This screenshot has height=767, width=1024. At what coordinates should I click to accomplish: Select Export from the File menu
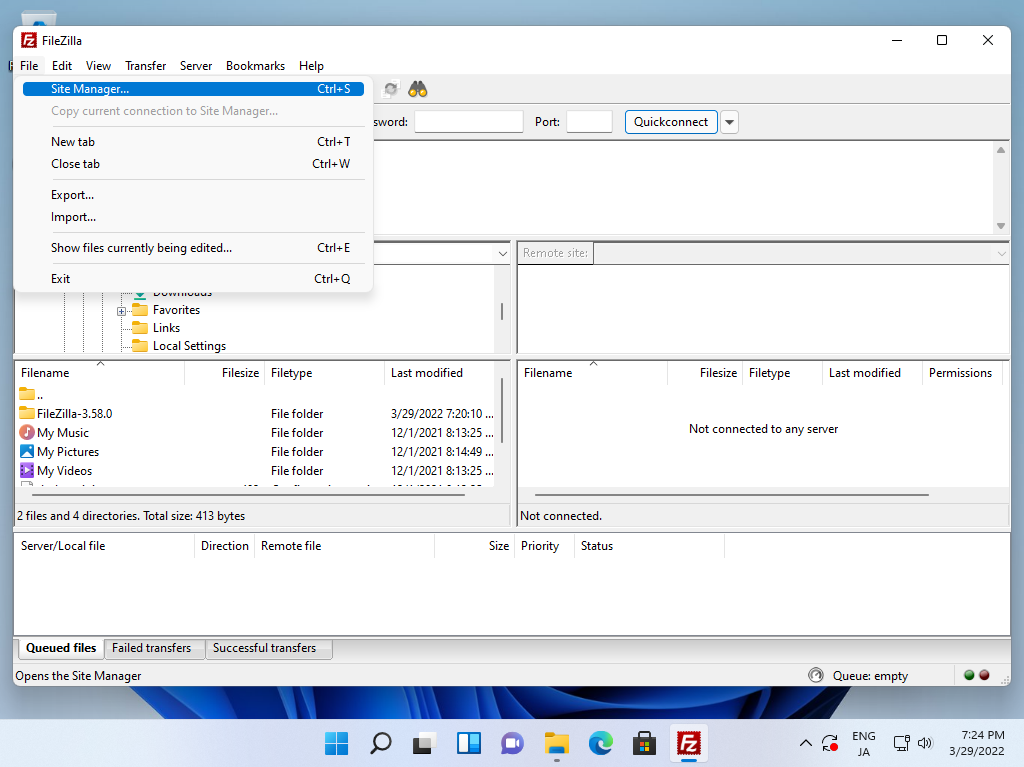(72, 195)
